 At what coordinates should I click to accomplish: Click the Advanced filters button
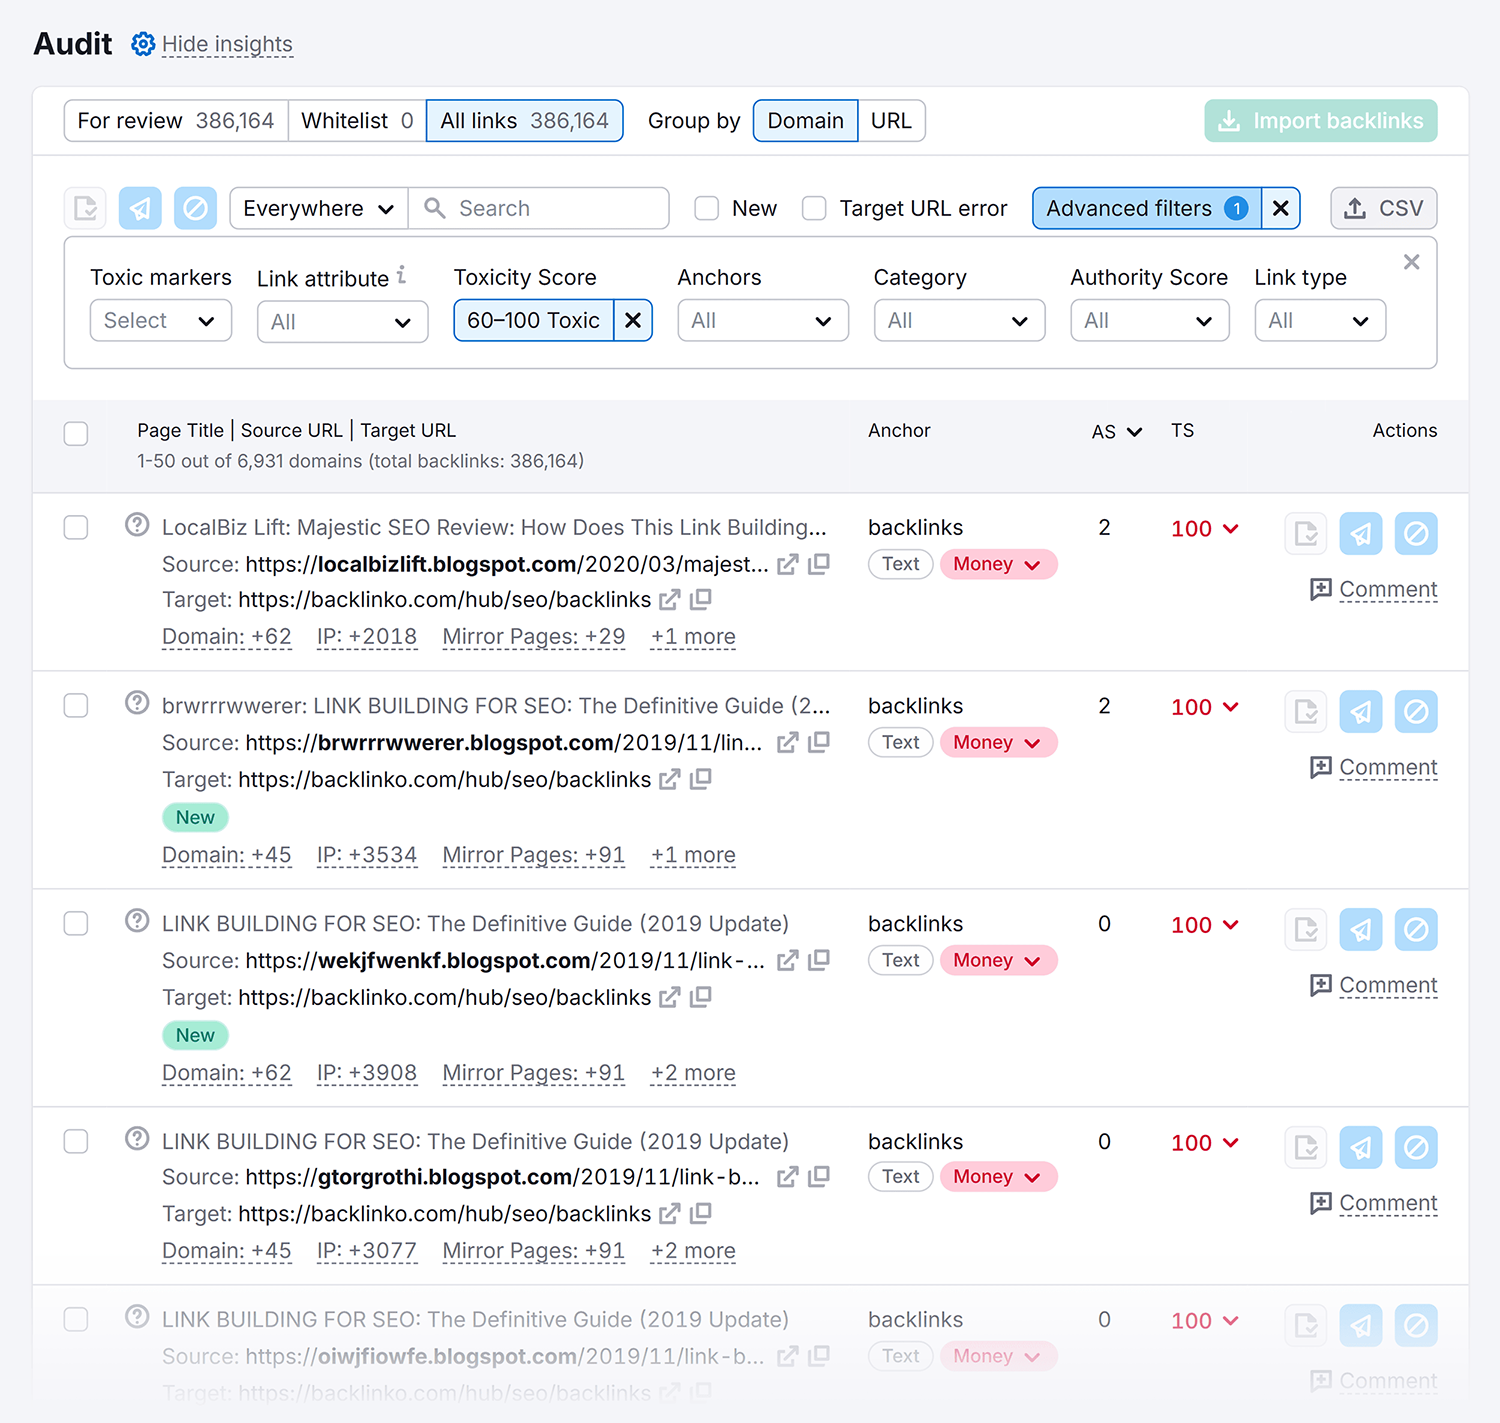[x=1147, y=208]
